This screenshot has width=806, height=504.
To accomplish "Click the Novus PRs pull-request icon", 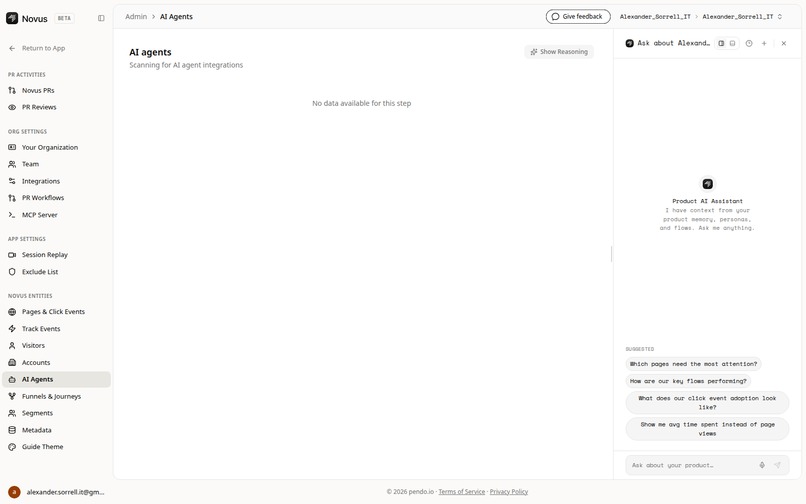I will pyautogui.click(x=12, y=90).
